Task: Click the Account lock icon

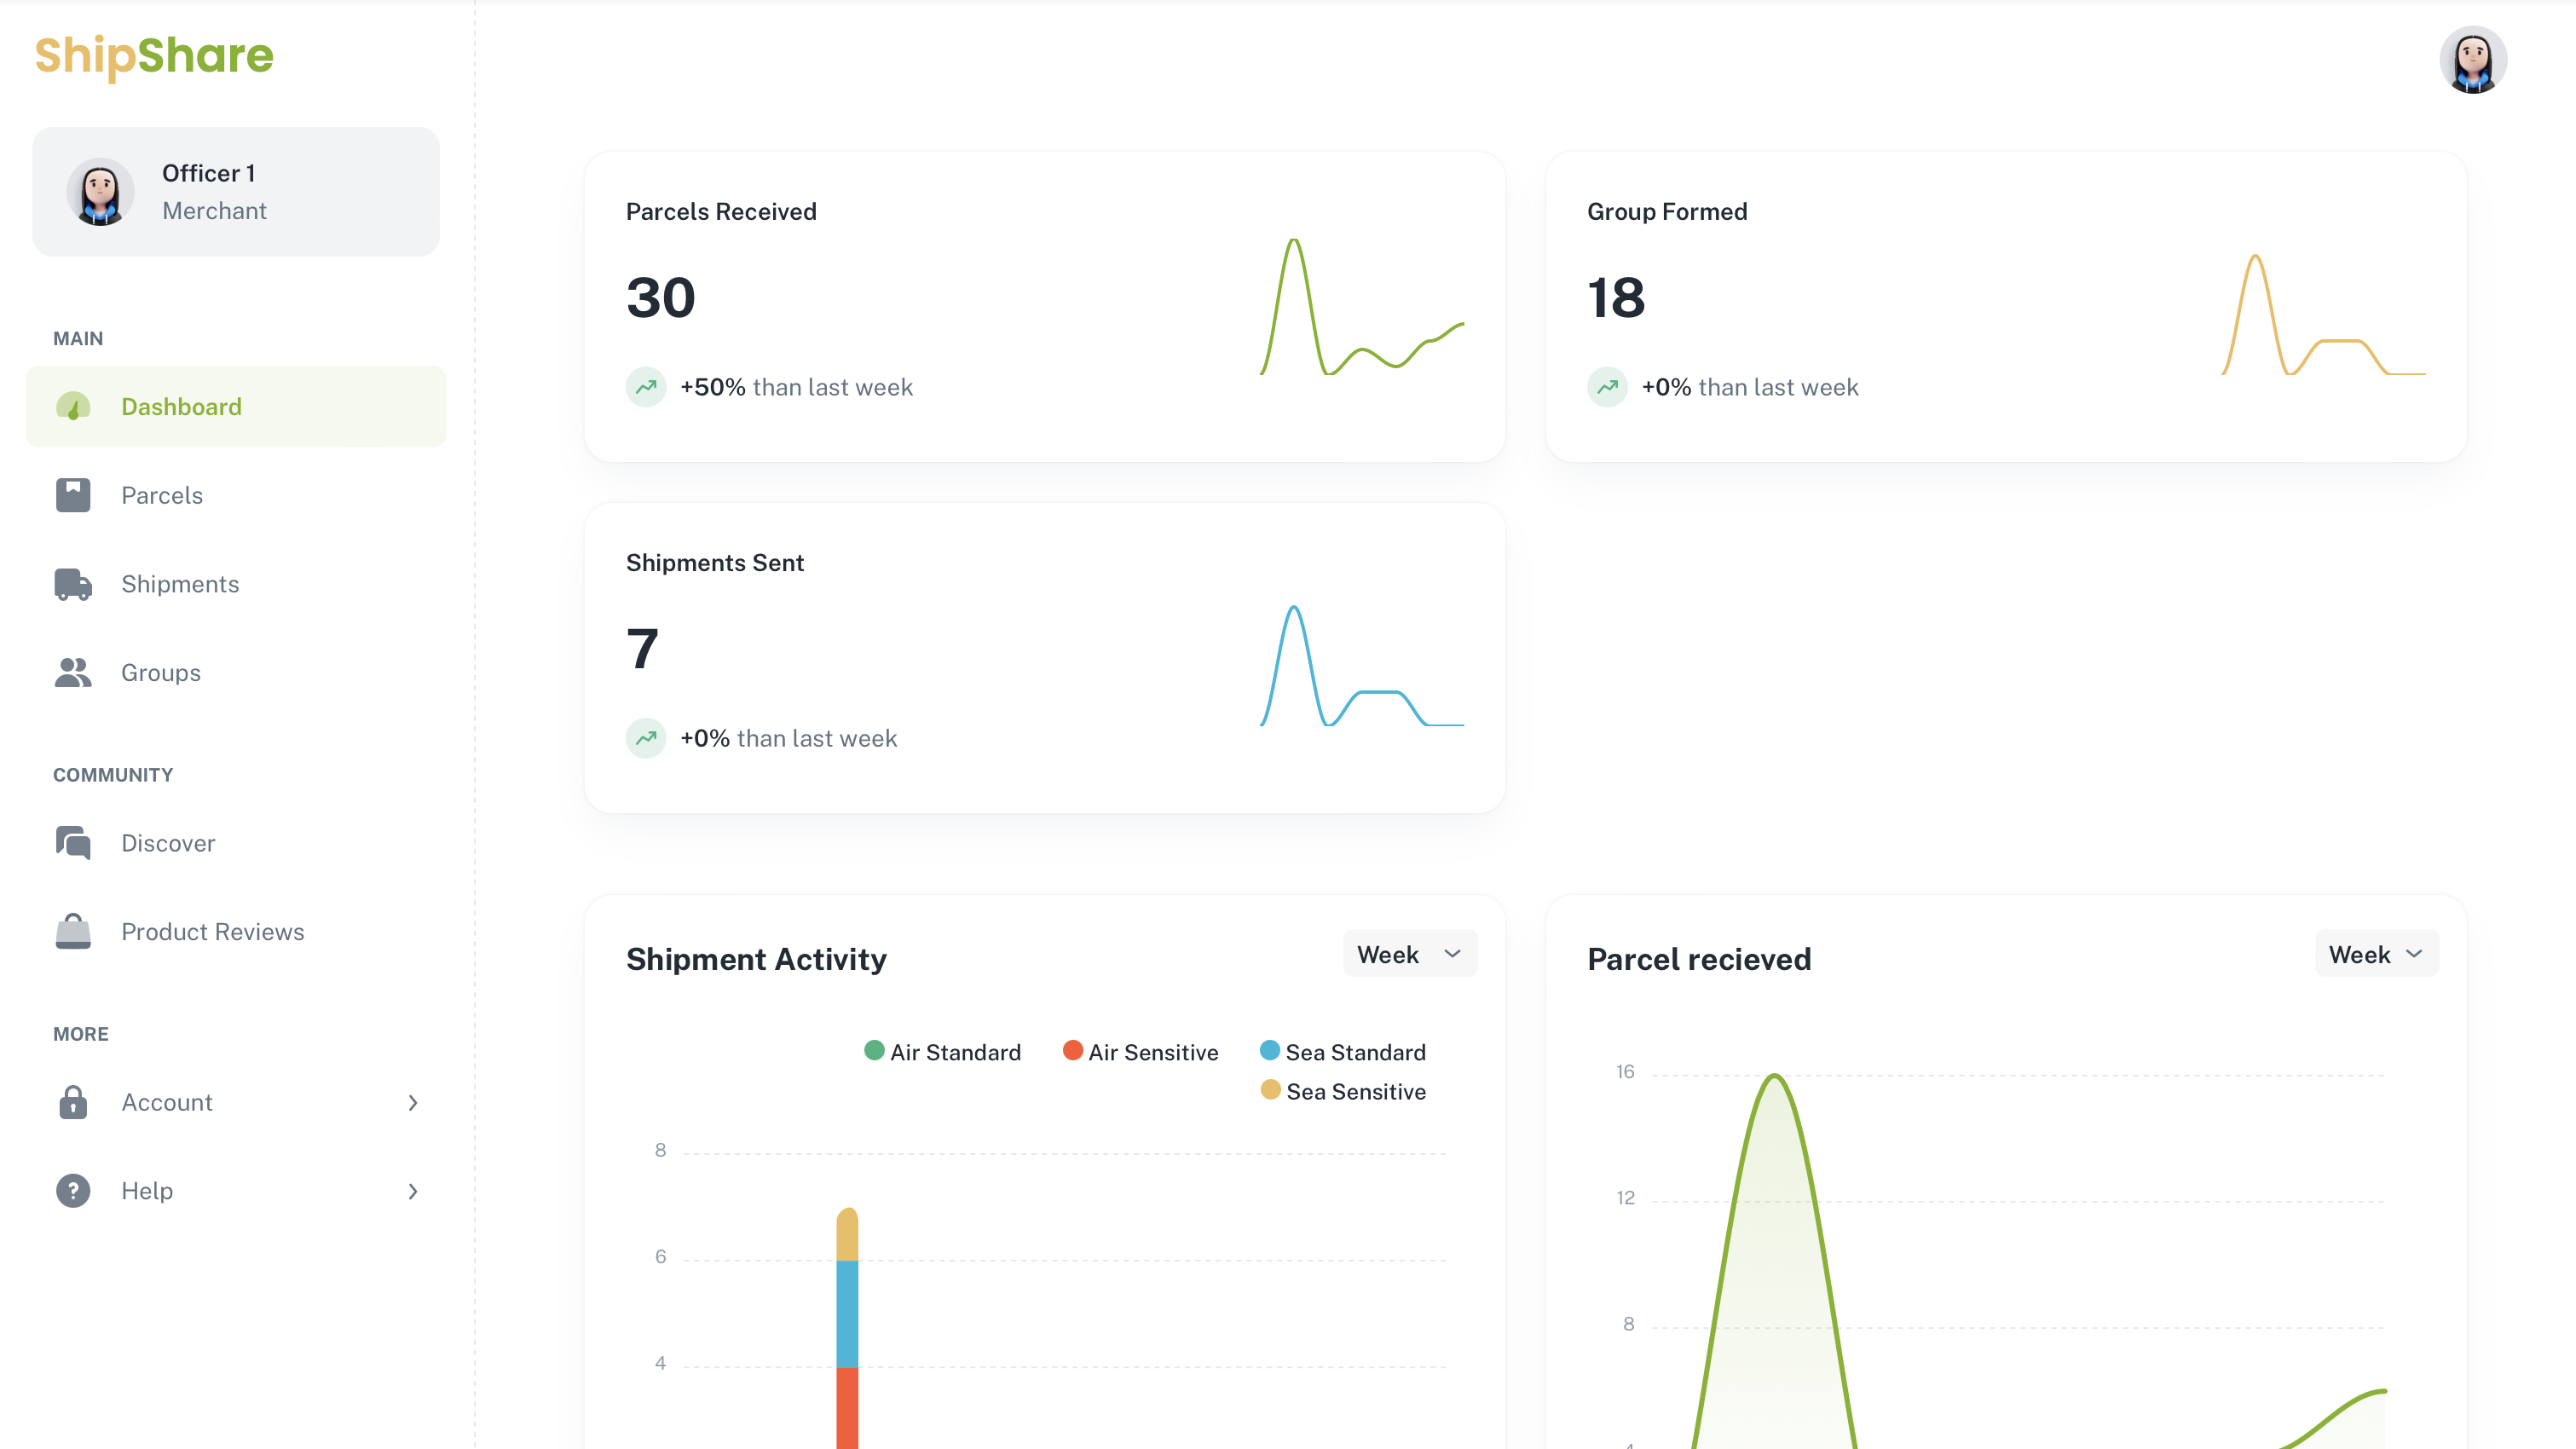Action: pyautogui.click(x=73, y=1102)
